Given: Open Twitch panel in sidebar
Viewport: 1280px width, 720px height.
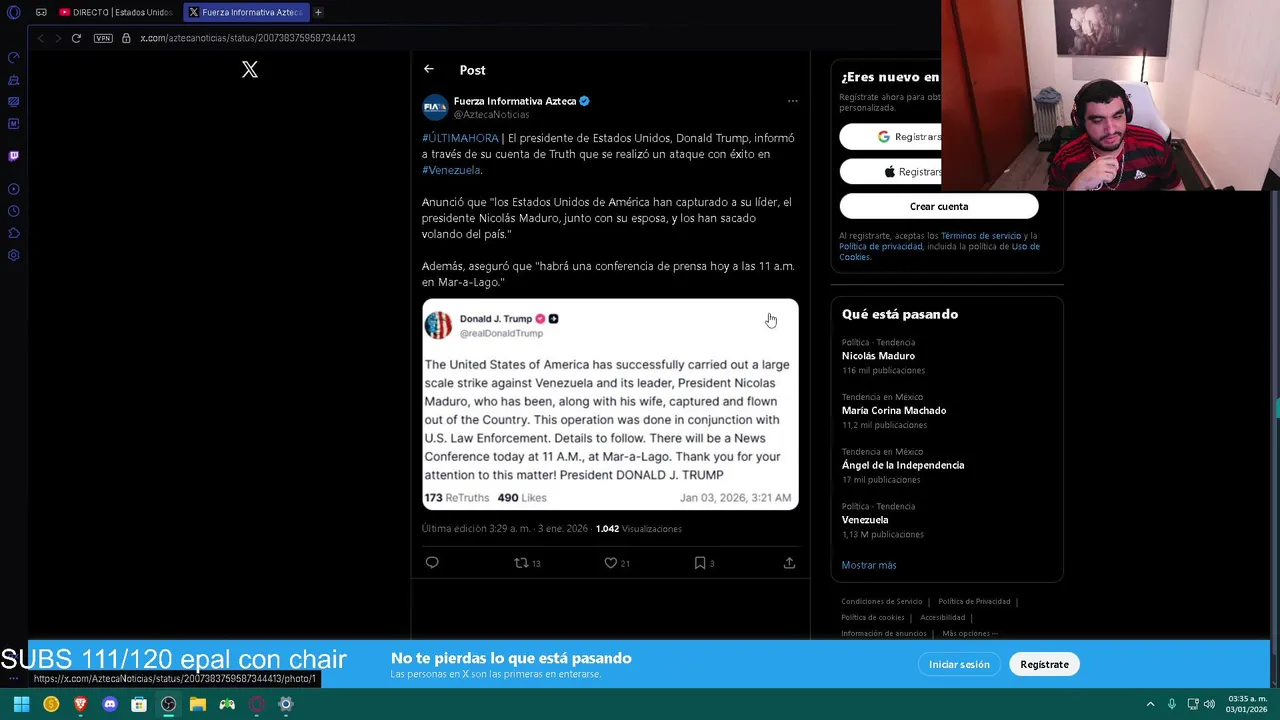Looking at the screenshot, I should point(14,156).
